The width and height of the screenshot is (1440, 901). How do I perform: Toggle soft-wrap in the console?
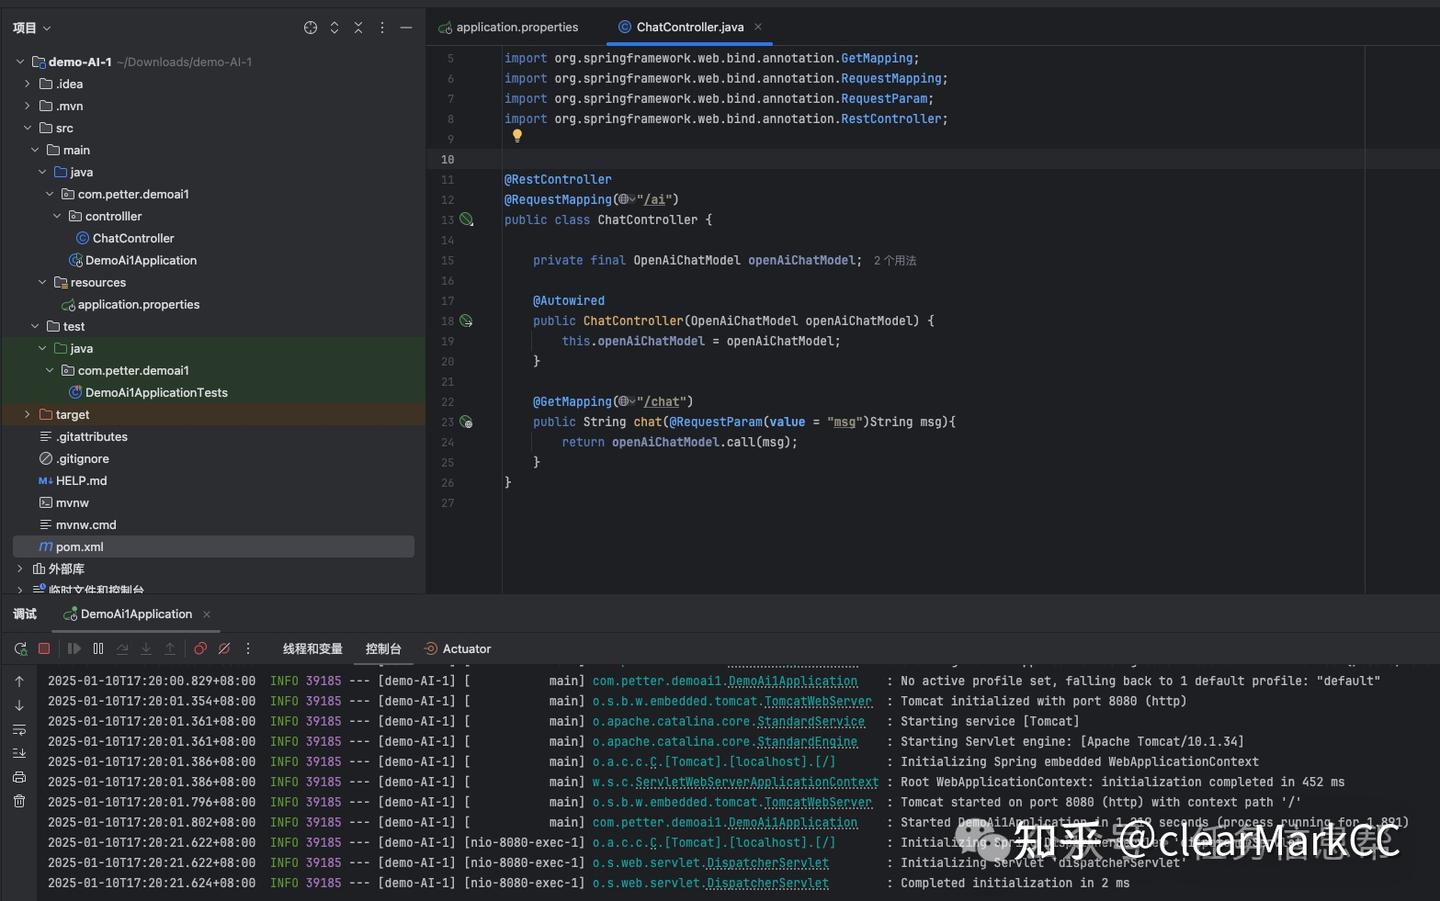pyautogui.click(x=18, y=729)
